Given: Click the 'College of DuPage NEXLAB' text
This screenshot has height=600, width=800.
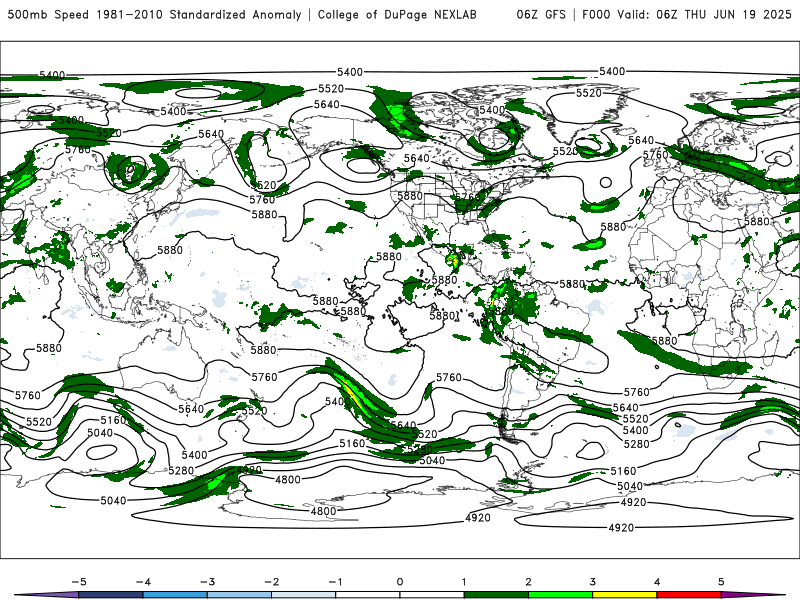Looking at the screenshot, I should coord(397,15).
